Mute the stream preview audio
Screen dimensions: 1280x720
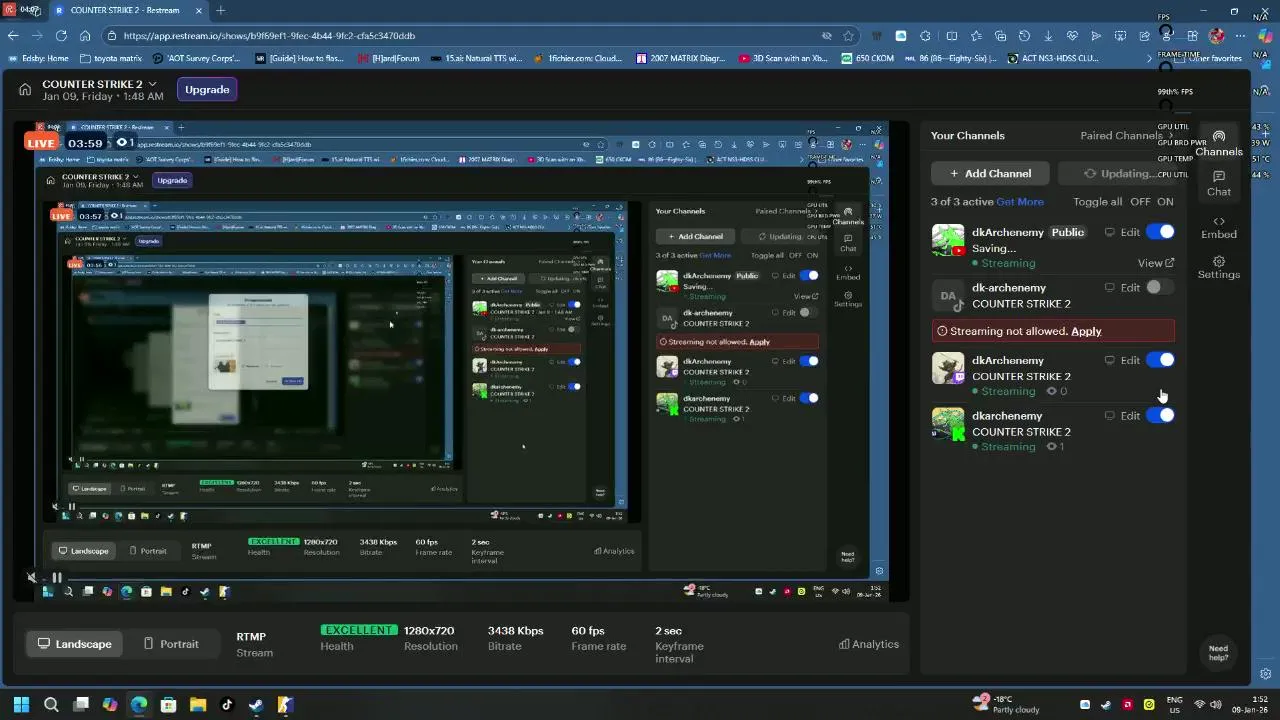32,577
